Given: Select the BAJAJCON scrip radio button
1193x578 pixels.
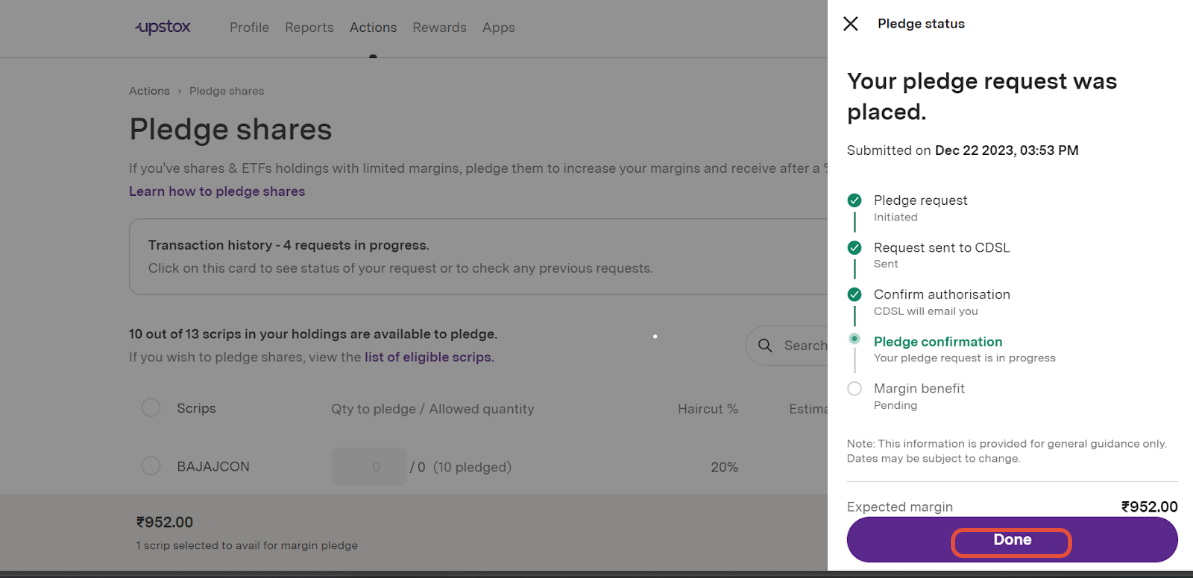Looking at the screenshot, I should [151, 466].
